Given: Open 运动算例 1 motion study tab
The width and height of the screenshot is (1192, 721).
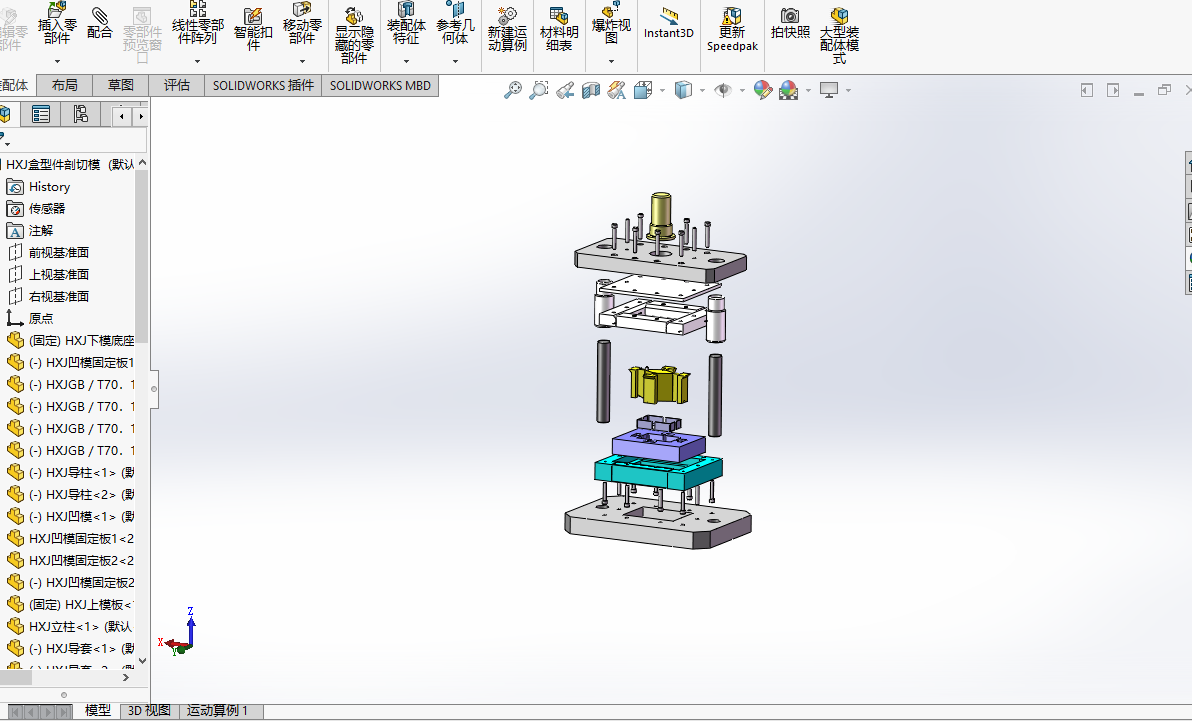Looking at the screenshot, I should 217,710.
